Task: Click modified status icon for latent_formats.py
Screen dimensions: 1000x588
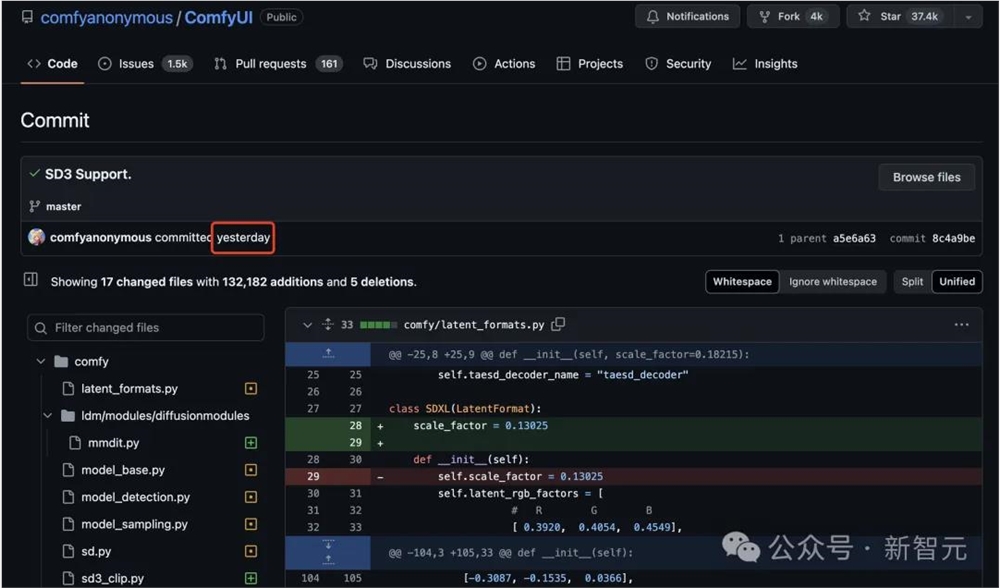Action: 251,388
